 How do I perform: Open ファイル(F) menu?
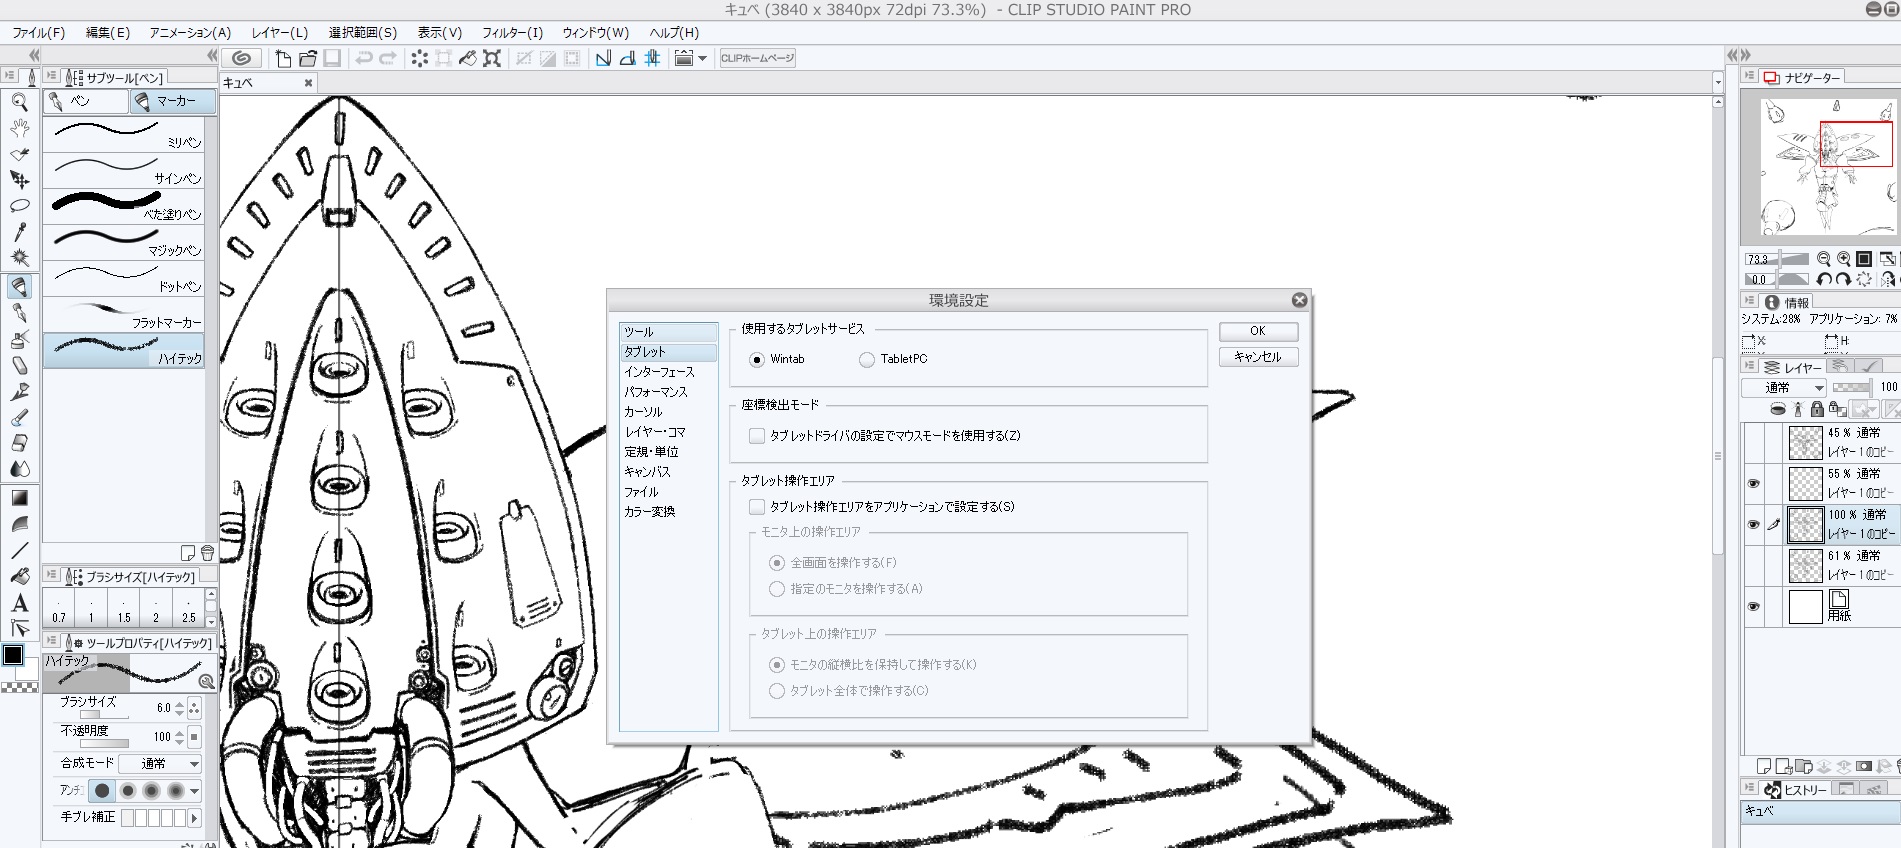[39, 32]
